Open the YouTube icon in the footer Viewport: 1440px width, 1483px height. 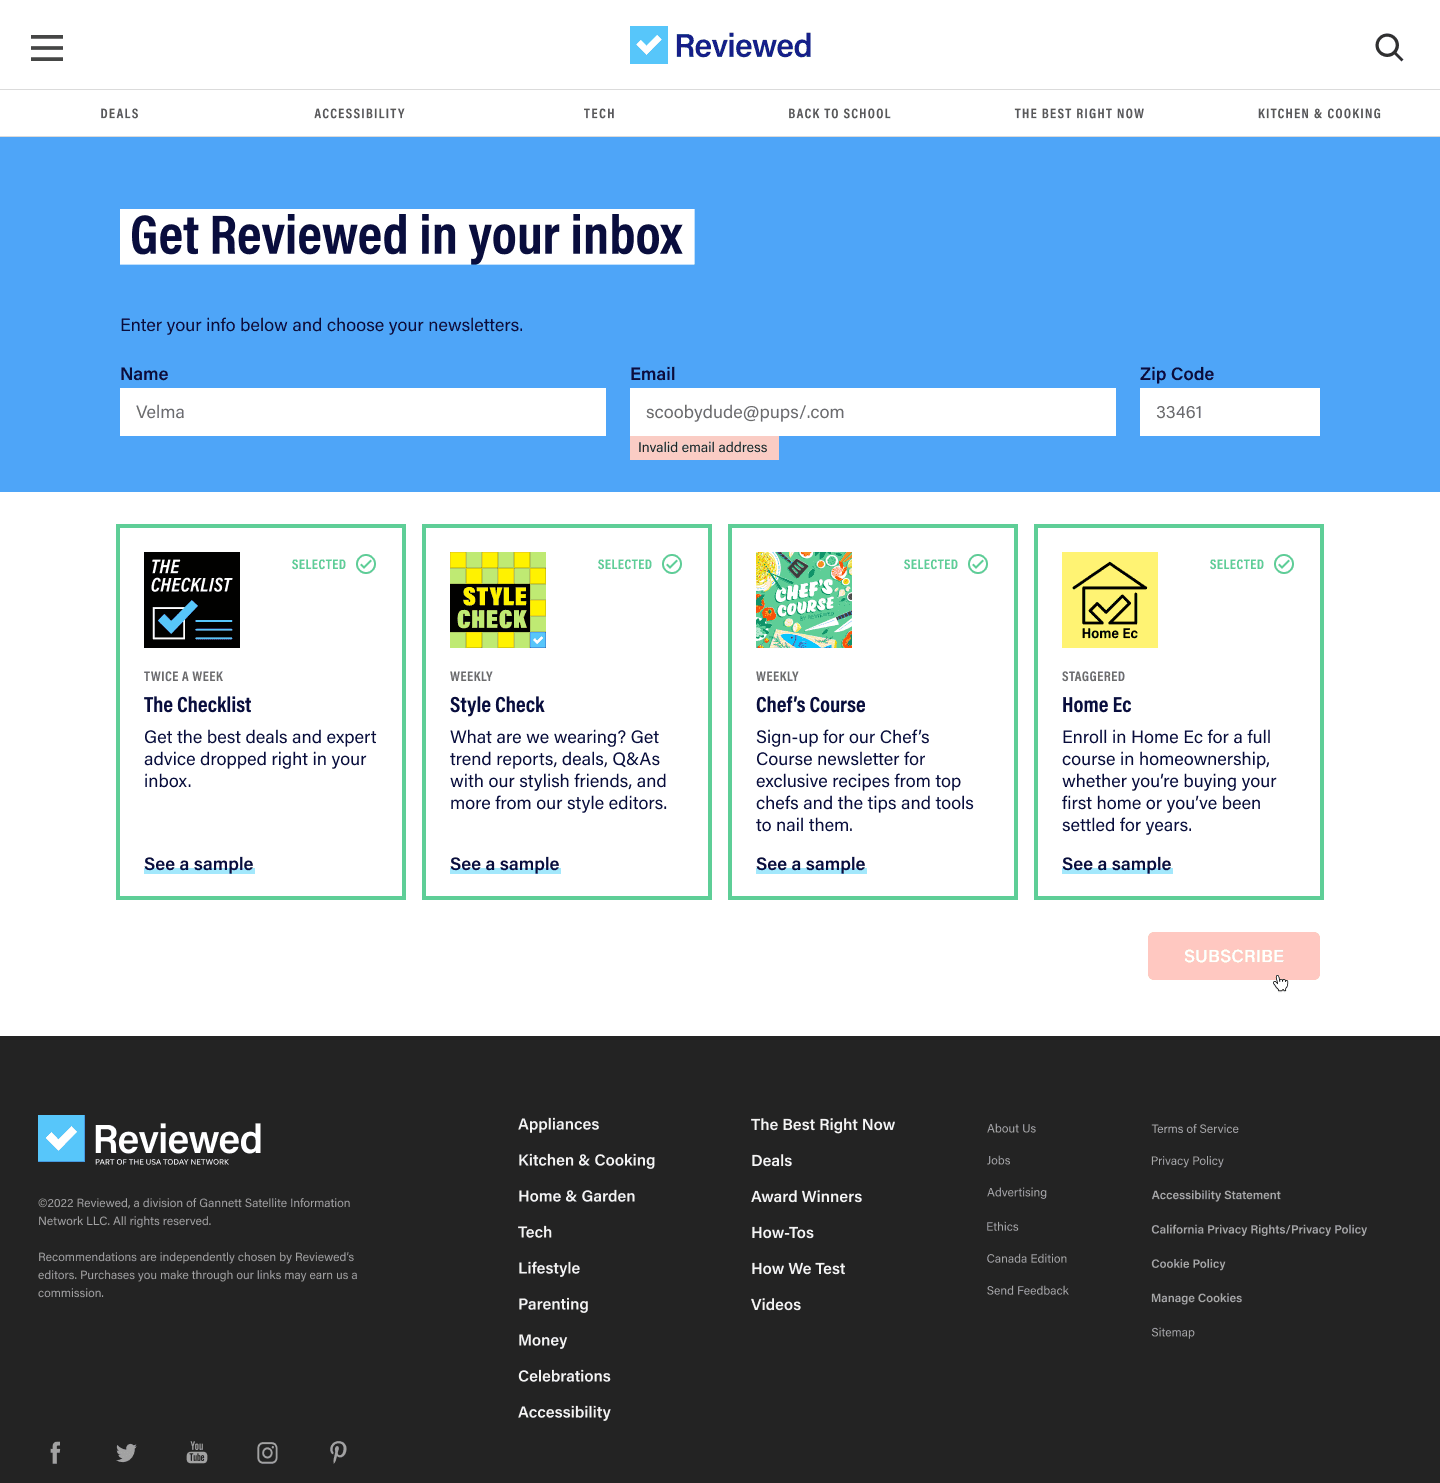[x=197, y=1452]
